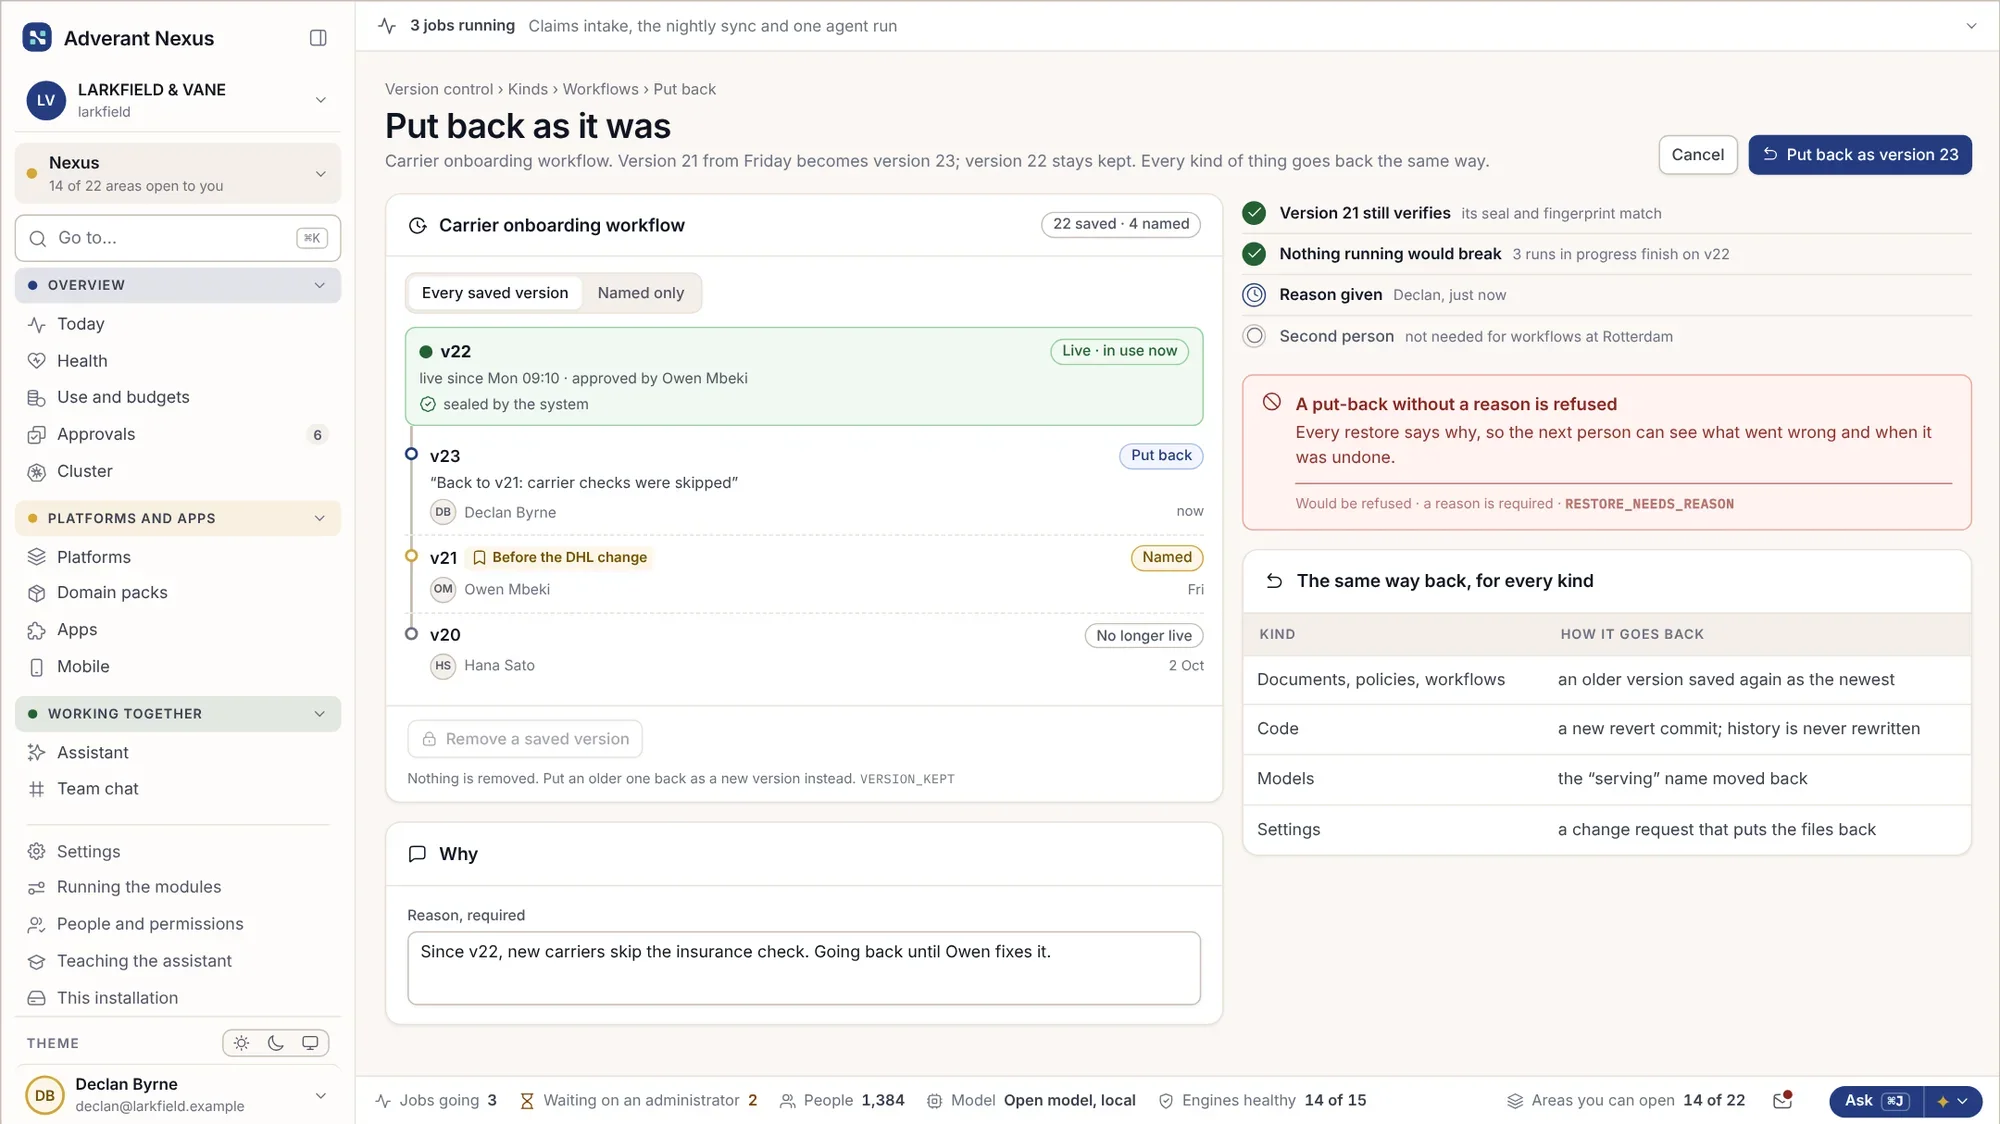
Task: Open the Ask assistant button
Action: (1876, 1101)
